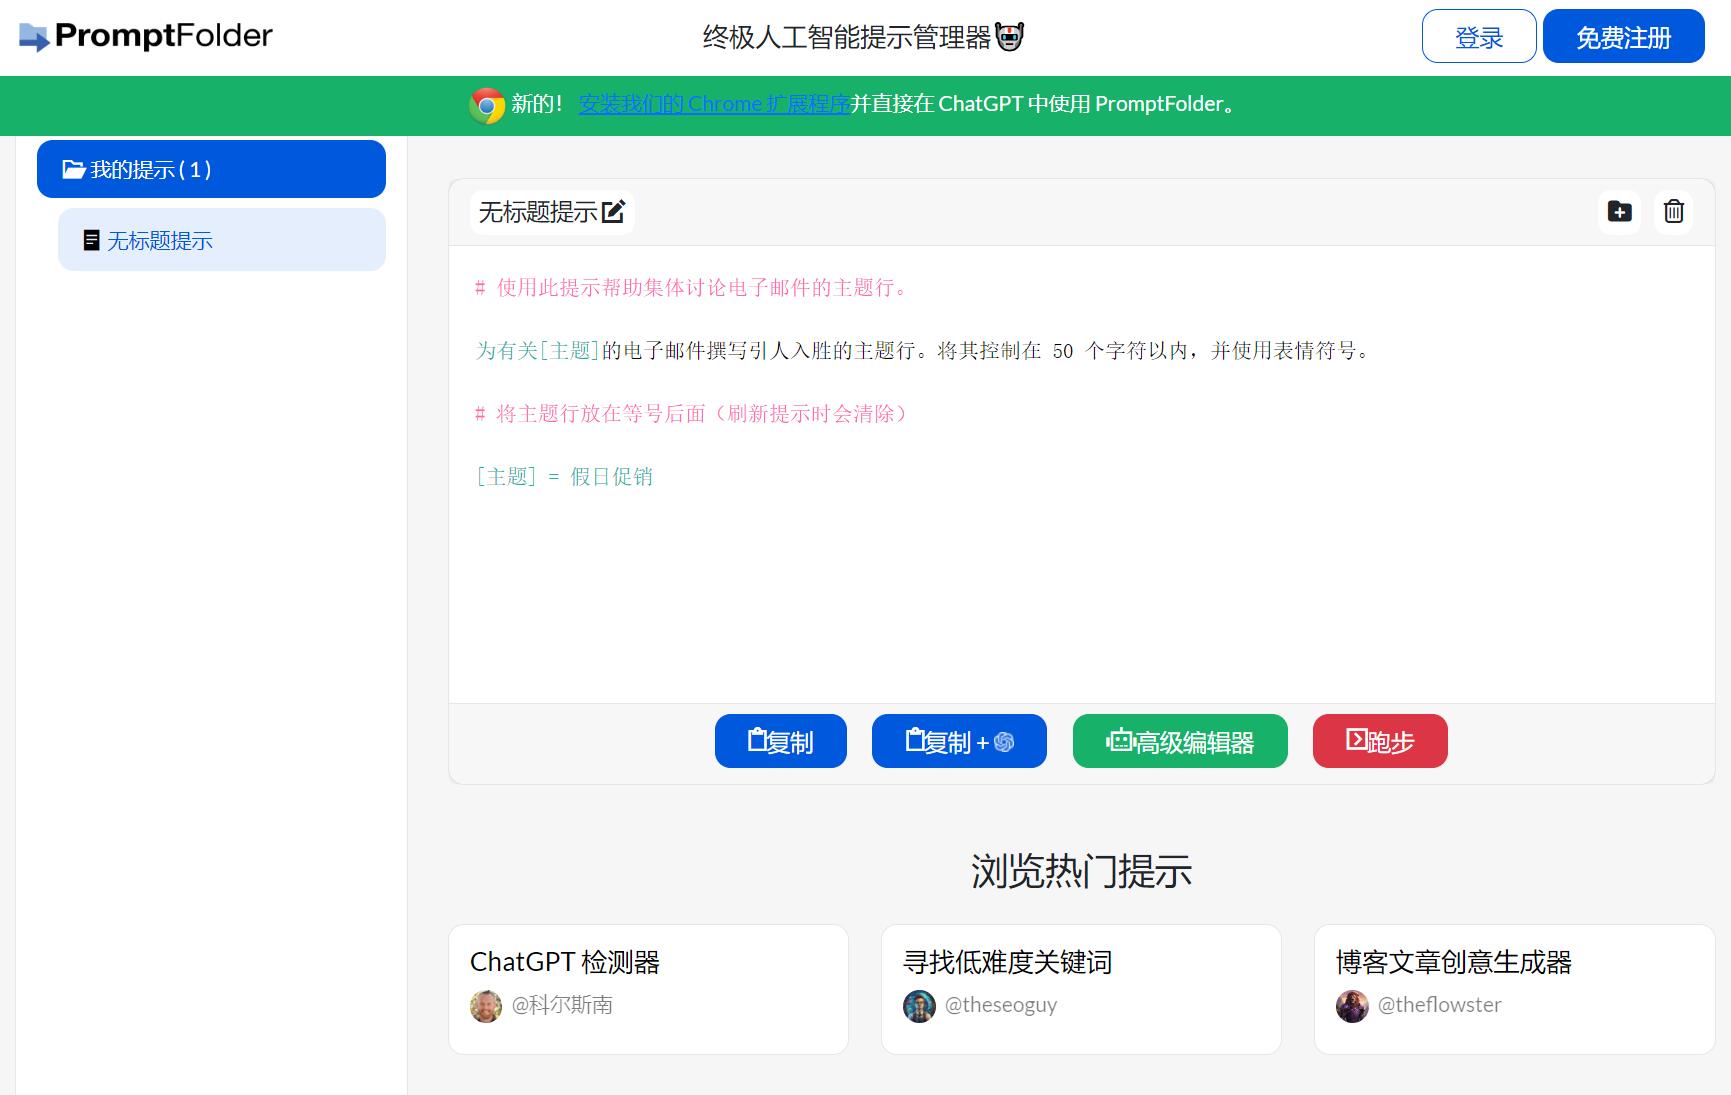Image resolution: width=1731 pixels, height=1095 pixels.
Task: Open the 高级编辑器 advanced editor
Action: [x=1180, y=741]
